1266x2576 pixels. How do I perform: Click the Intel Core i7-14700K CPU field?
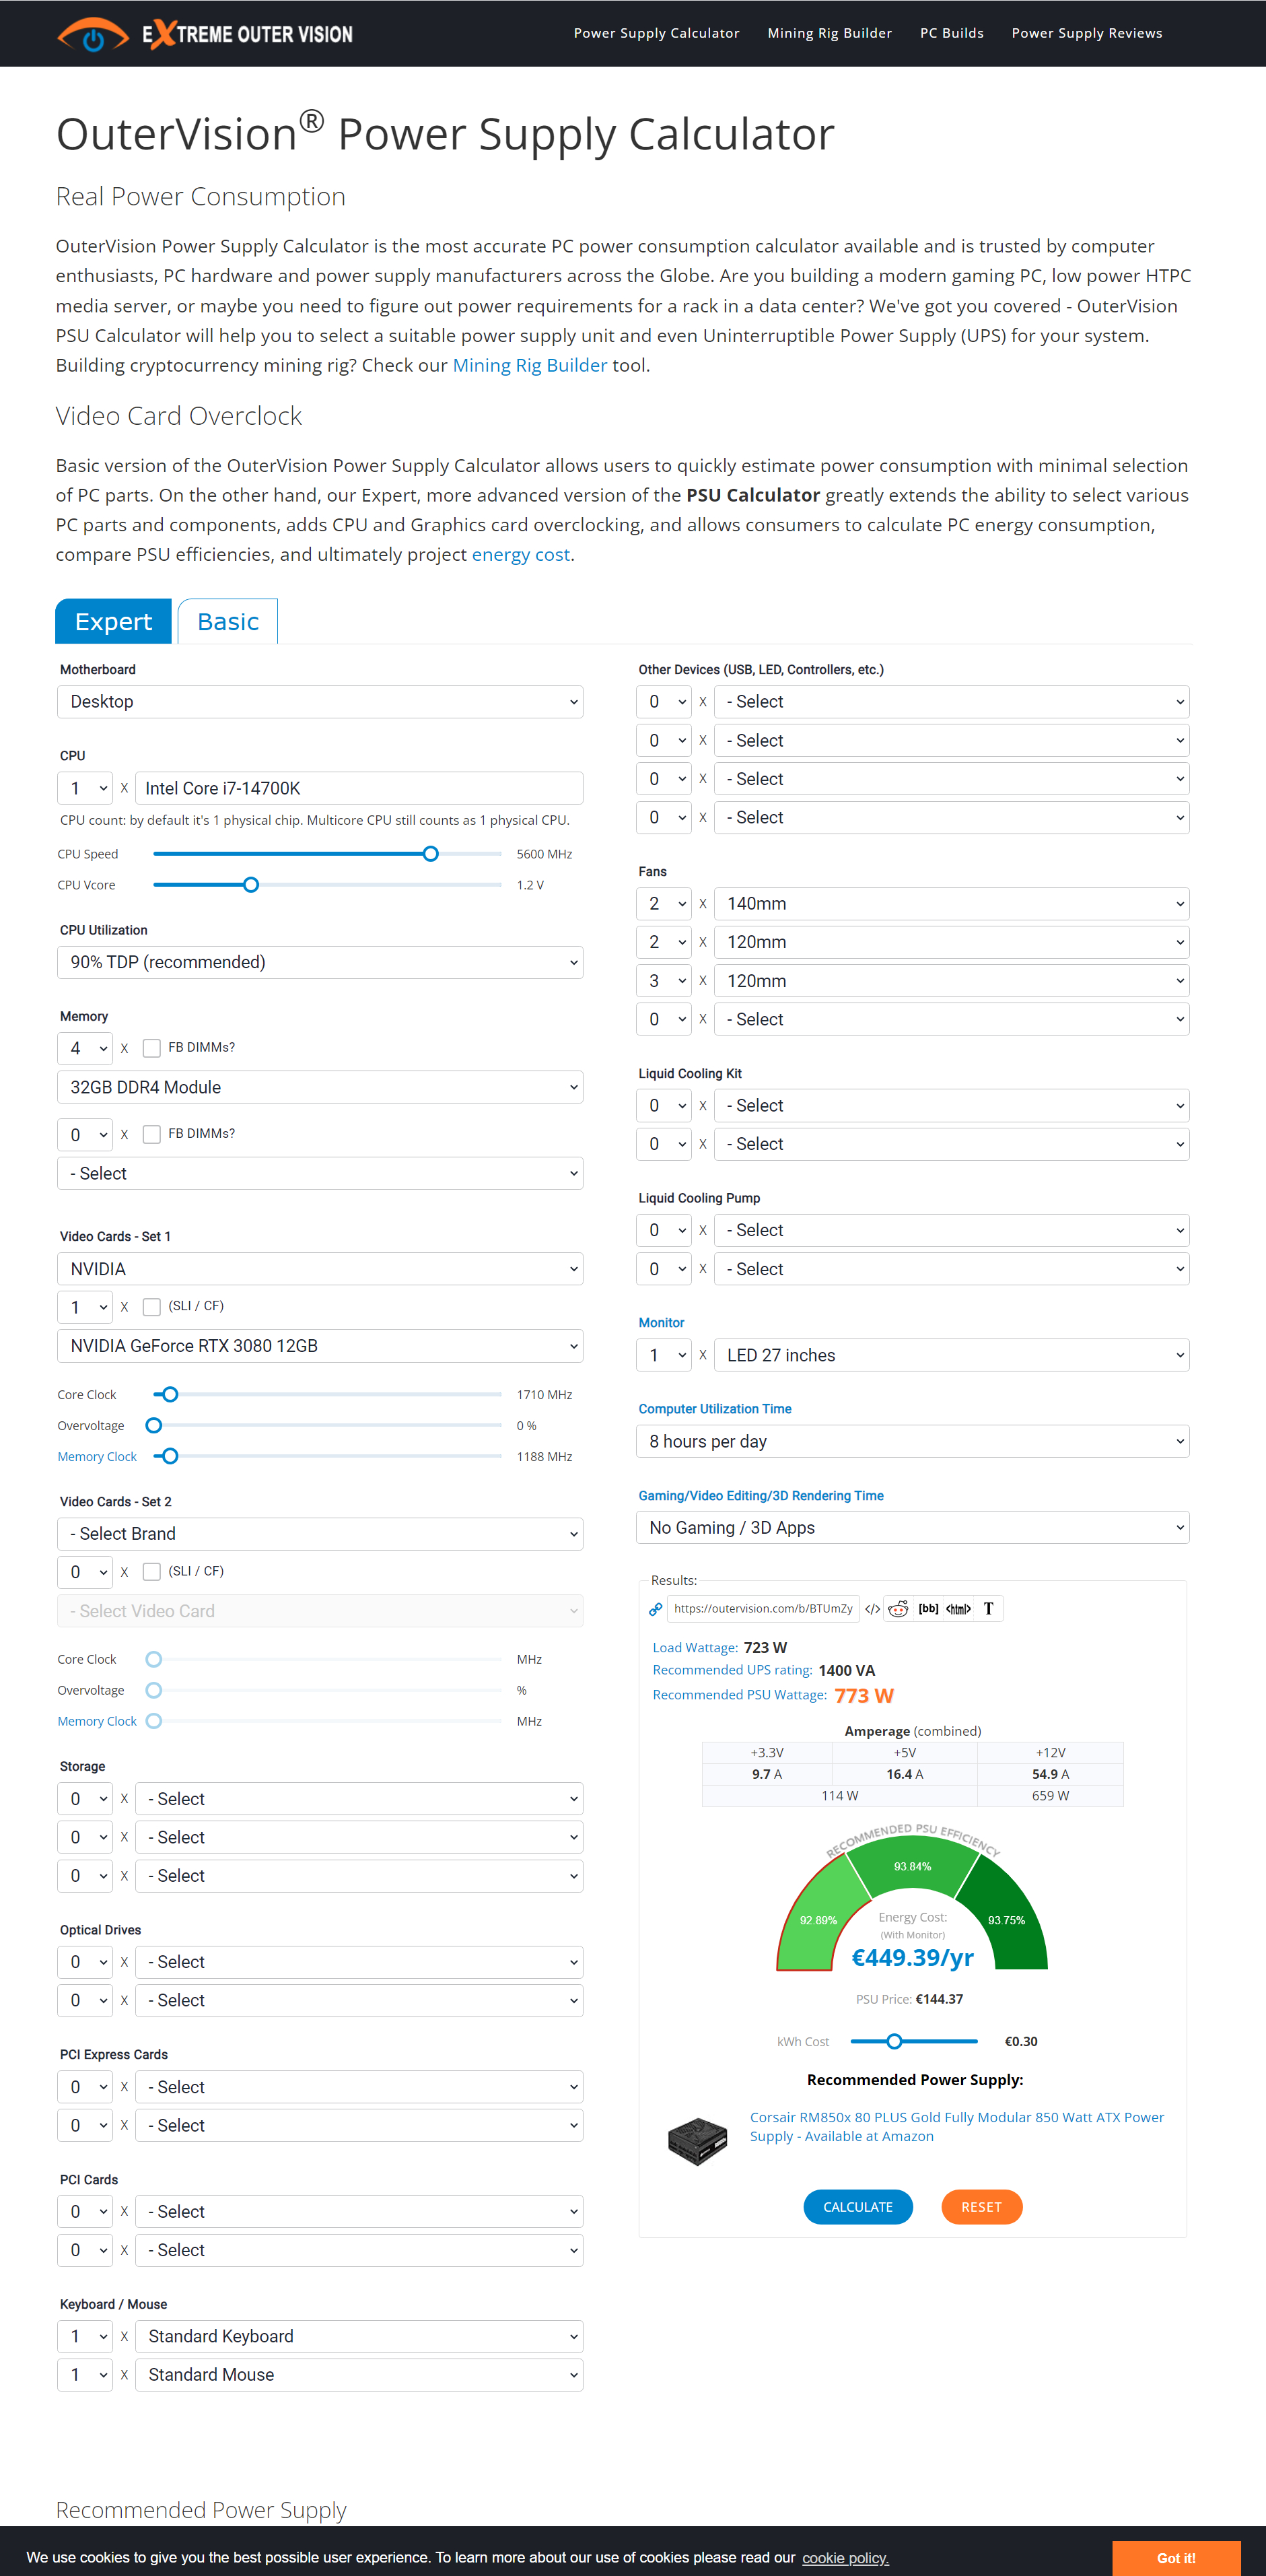[358, 788]
